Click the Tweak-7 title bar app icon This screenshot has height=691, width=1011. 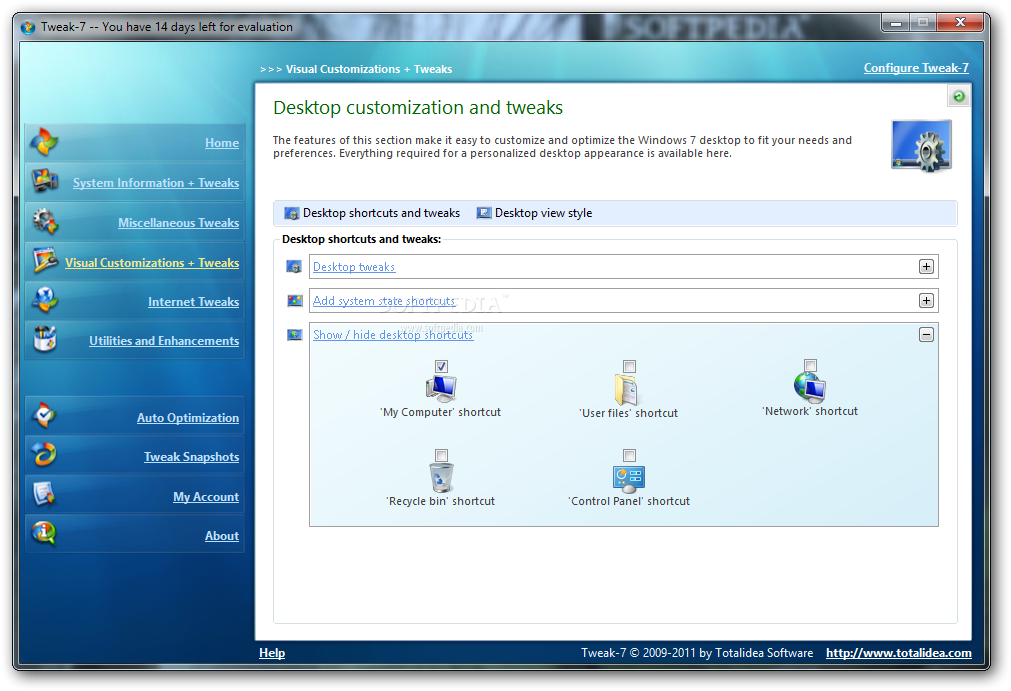27,27
